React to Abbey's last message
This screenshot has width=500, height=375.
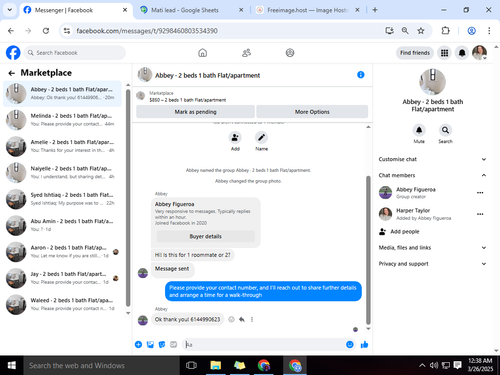point(231,319)
